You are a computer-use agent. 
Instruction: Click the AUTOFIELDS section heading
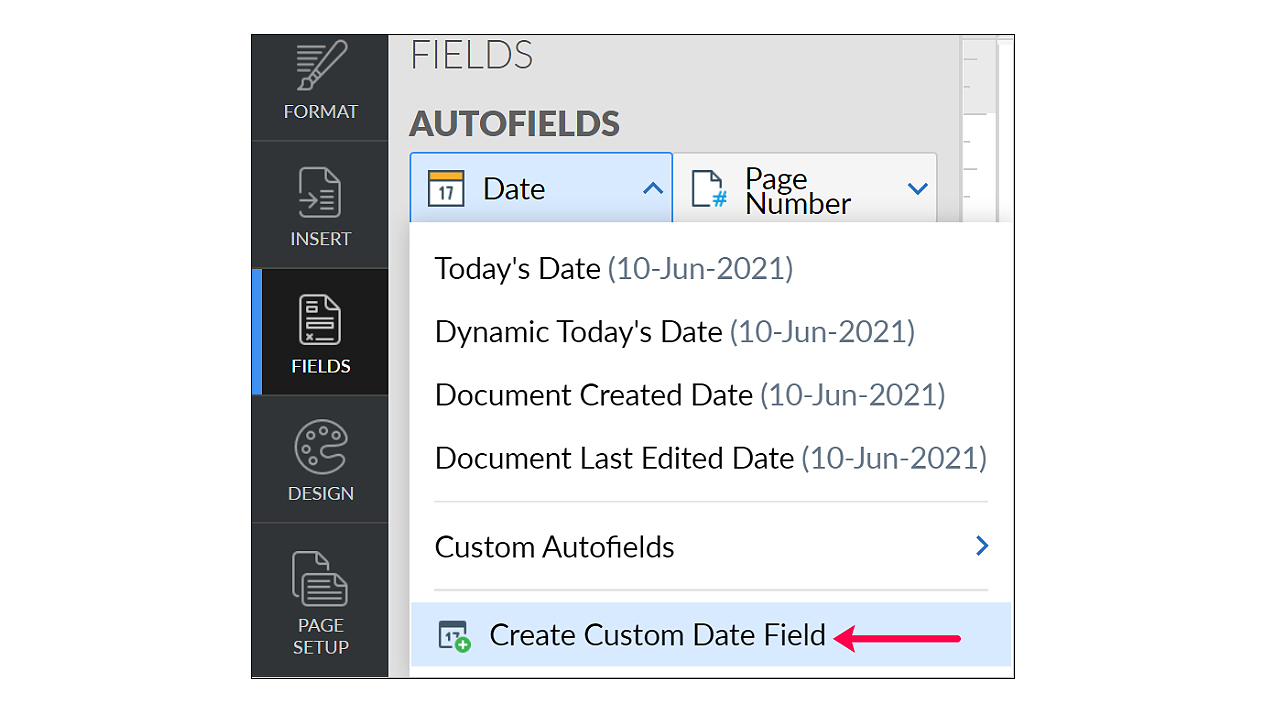click(x=514, y=124)
